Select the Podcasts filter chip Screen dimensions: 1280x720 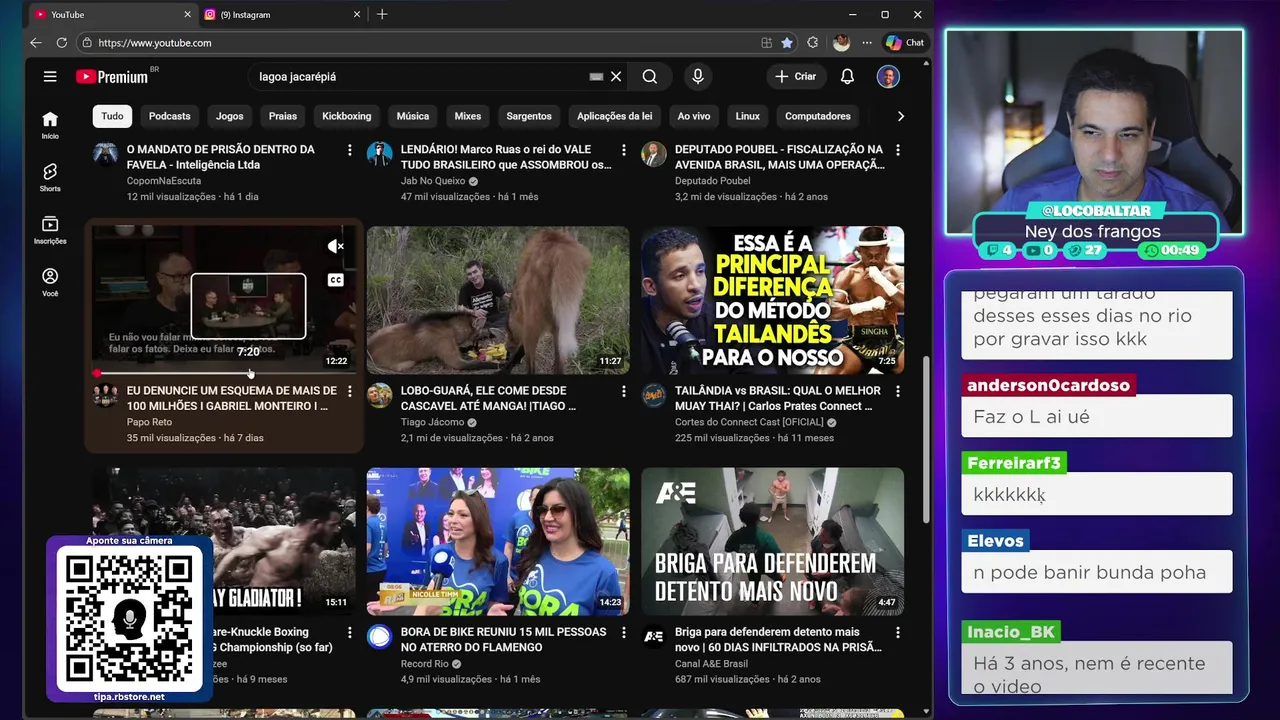170,116
